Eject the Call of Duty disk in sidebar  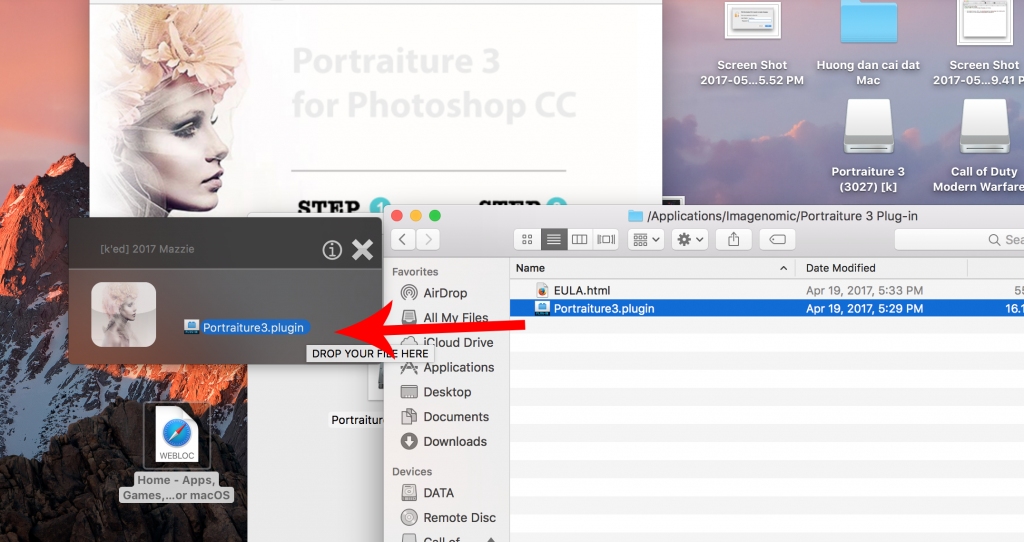click(490, 539)
